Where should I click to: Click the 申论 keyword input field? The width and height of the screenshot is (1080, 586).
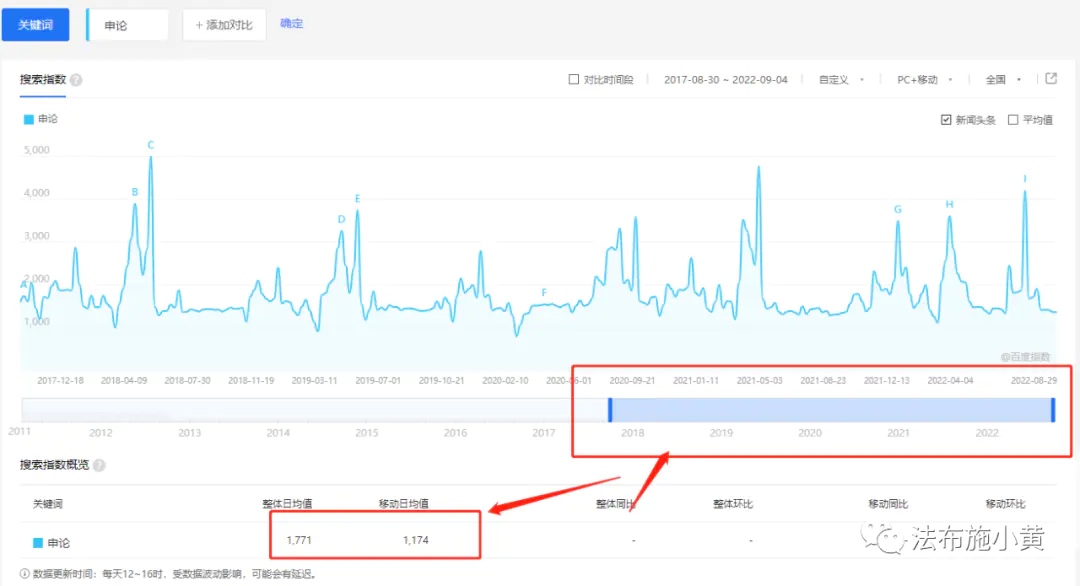coord(128,25)
